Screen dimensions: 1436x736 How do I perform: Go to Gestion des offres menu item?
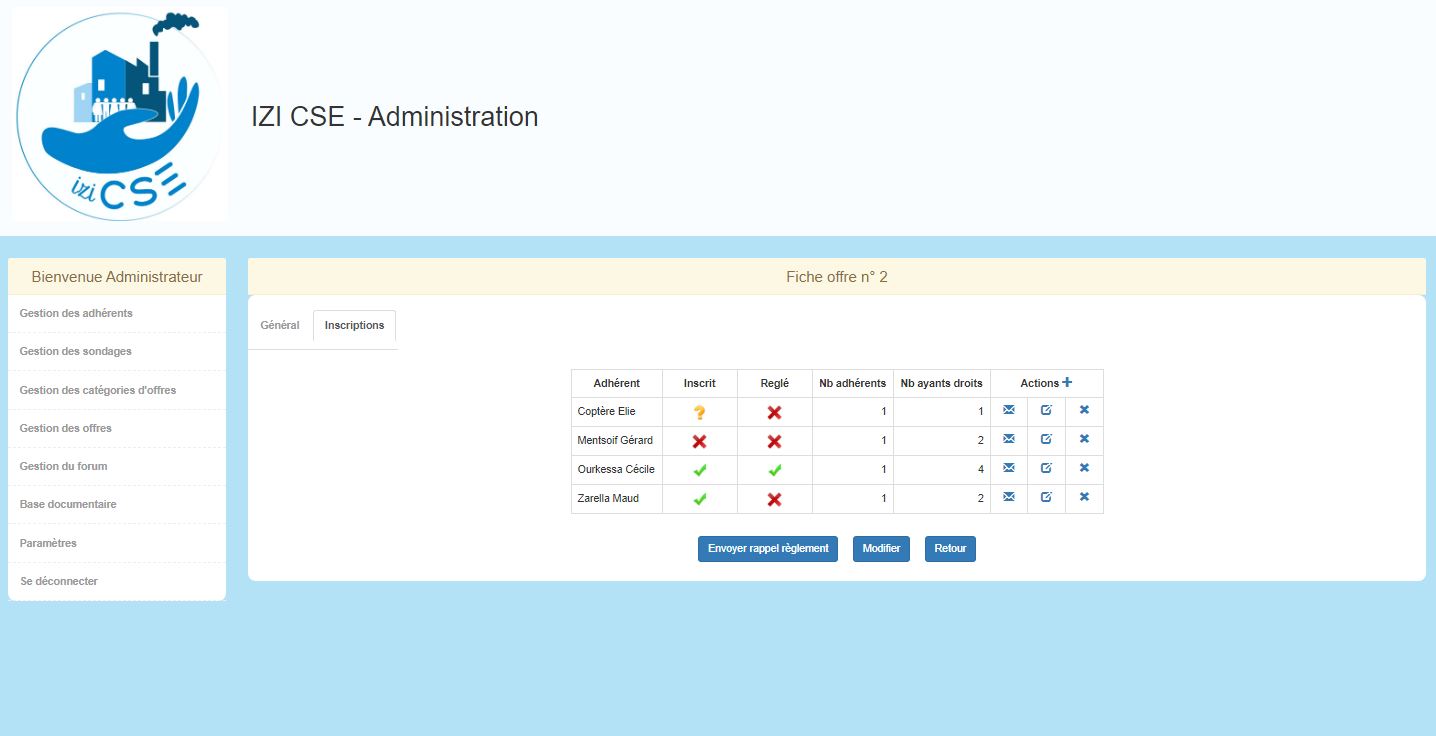[x=66, y=428]
